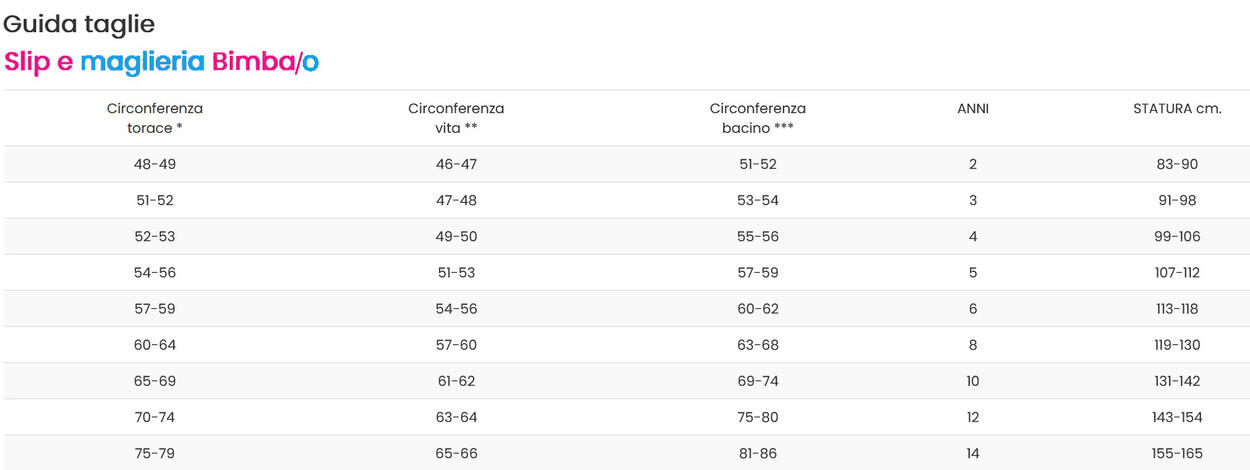The height and width of the screenshot is (470, 1250).
Task: Select the 119-130 height cell
Action: pyautogui.click(x=1177, y=345)
